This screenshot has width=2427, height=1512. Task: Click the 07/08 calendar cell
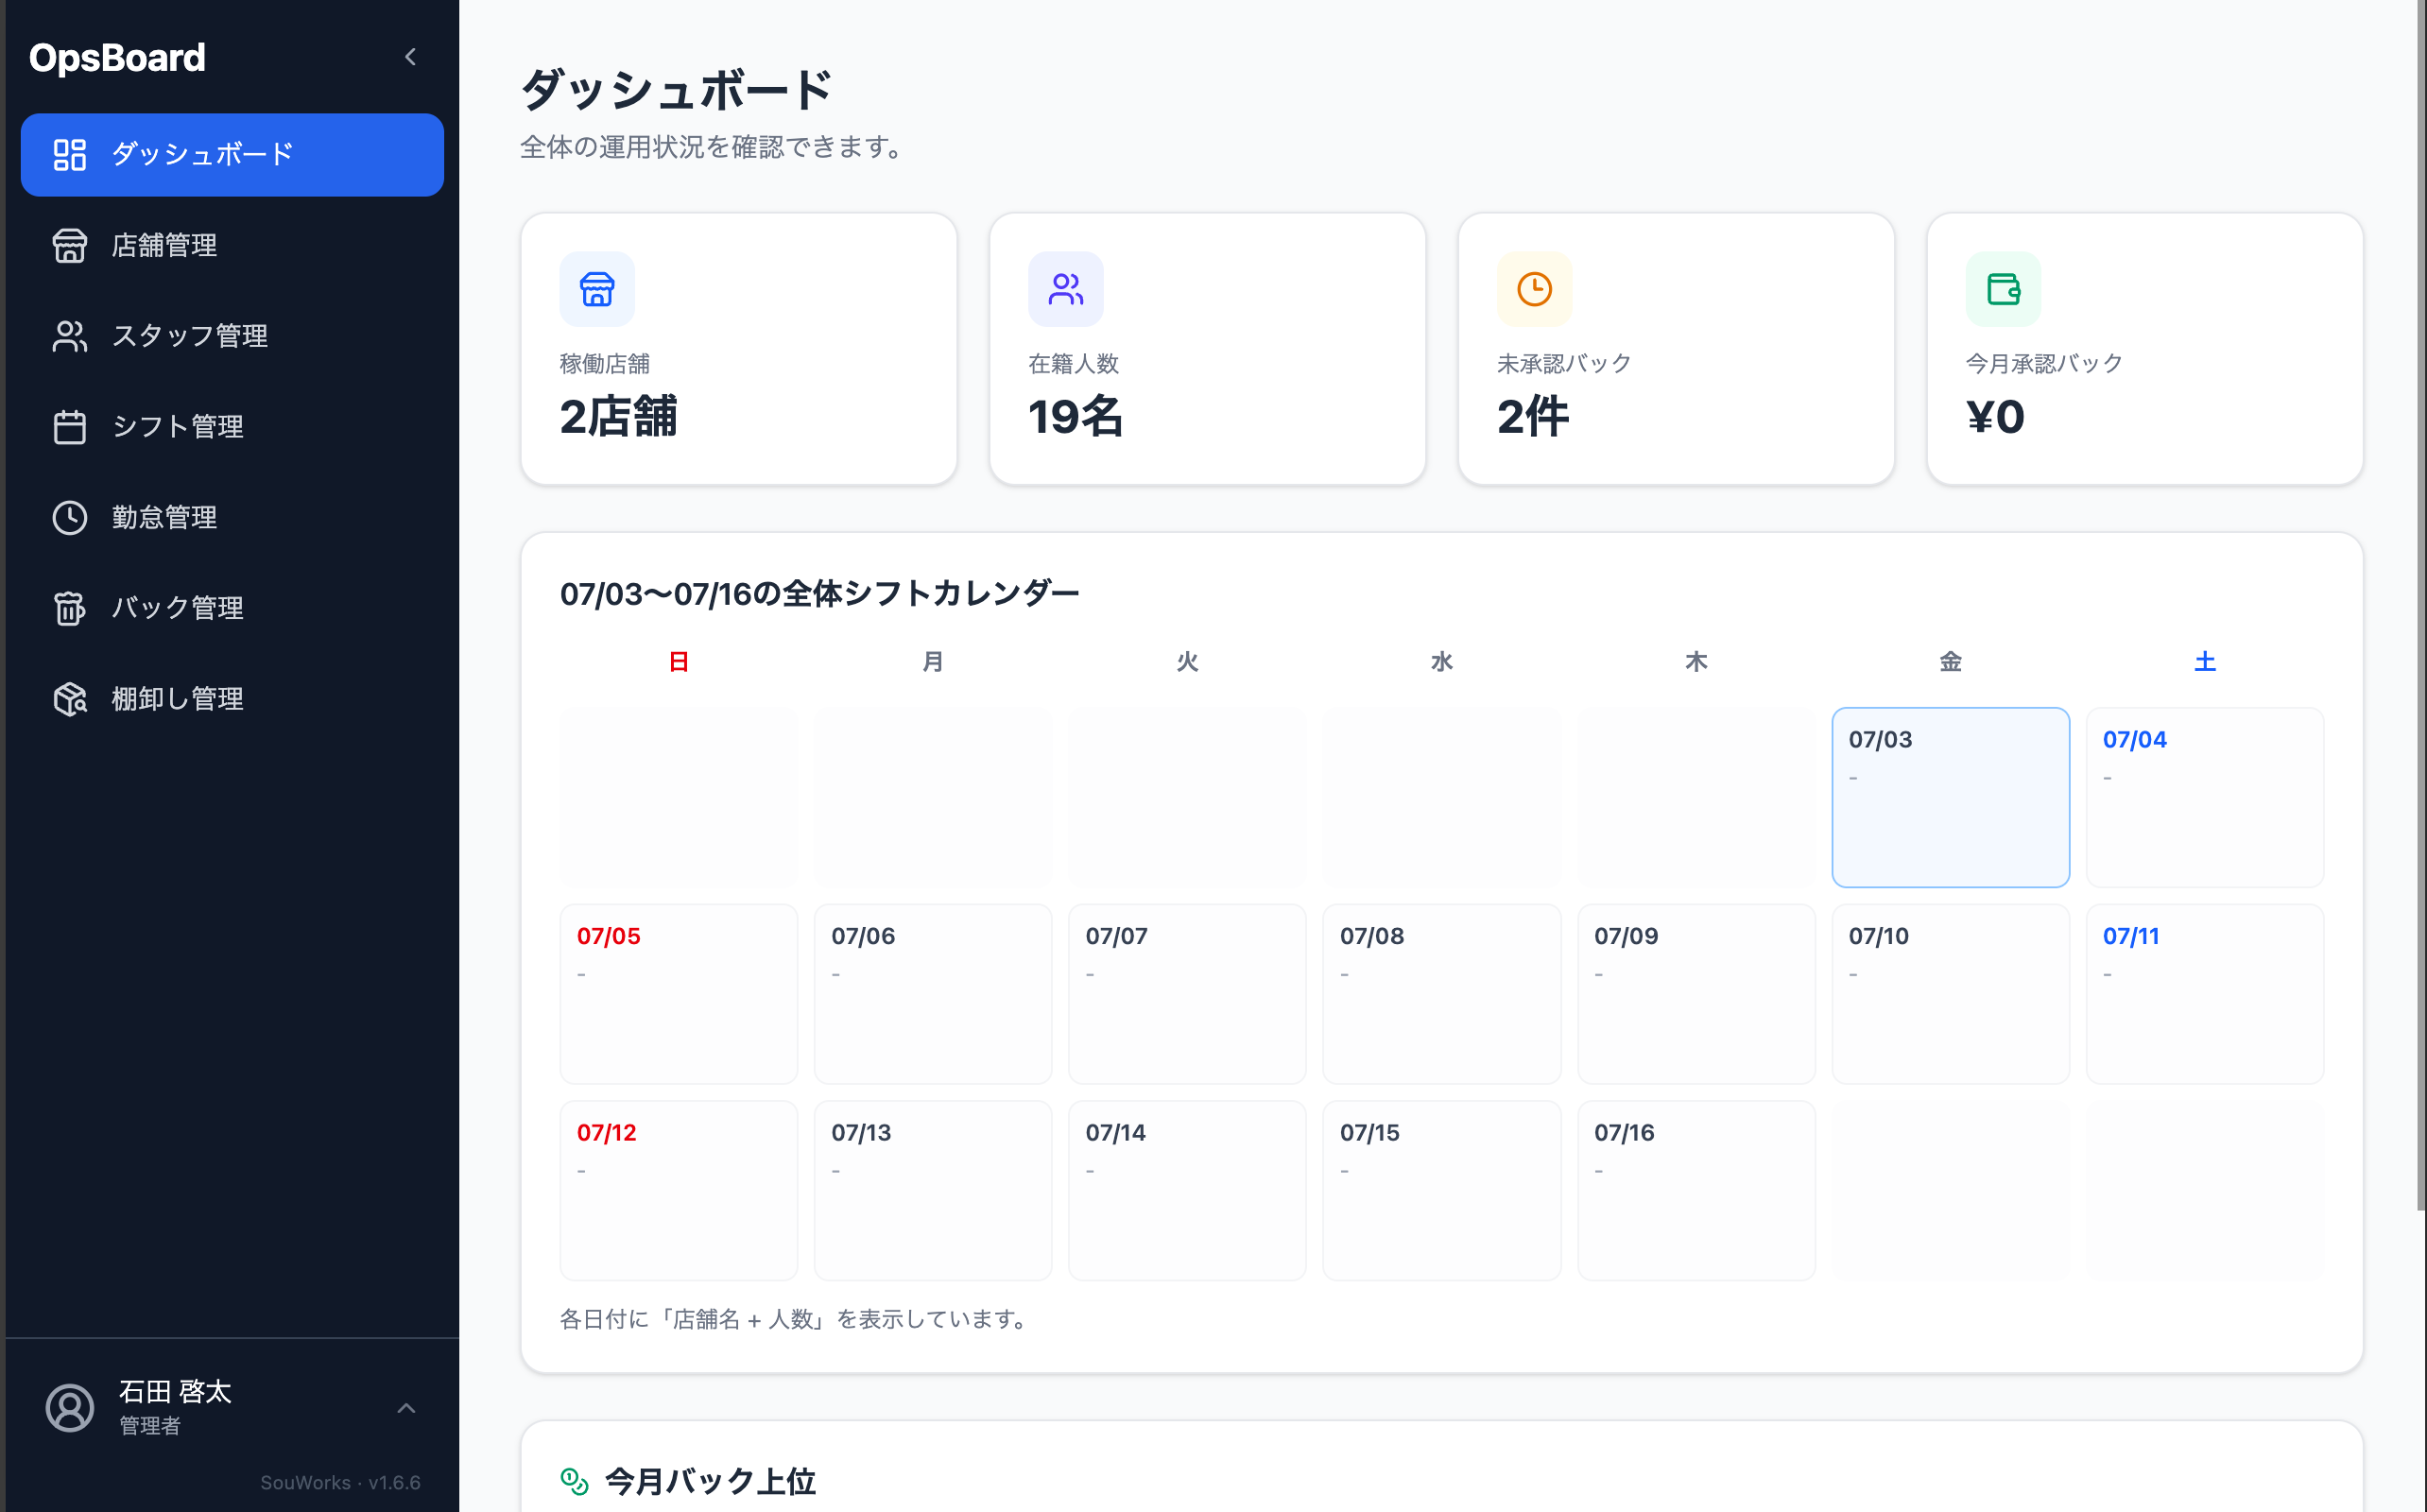pos(1441,994)
